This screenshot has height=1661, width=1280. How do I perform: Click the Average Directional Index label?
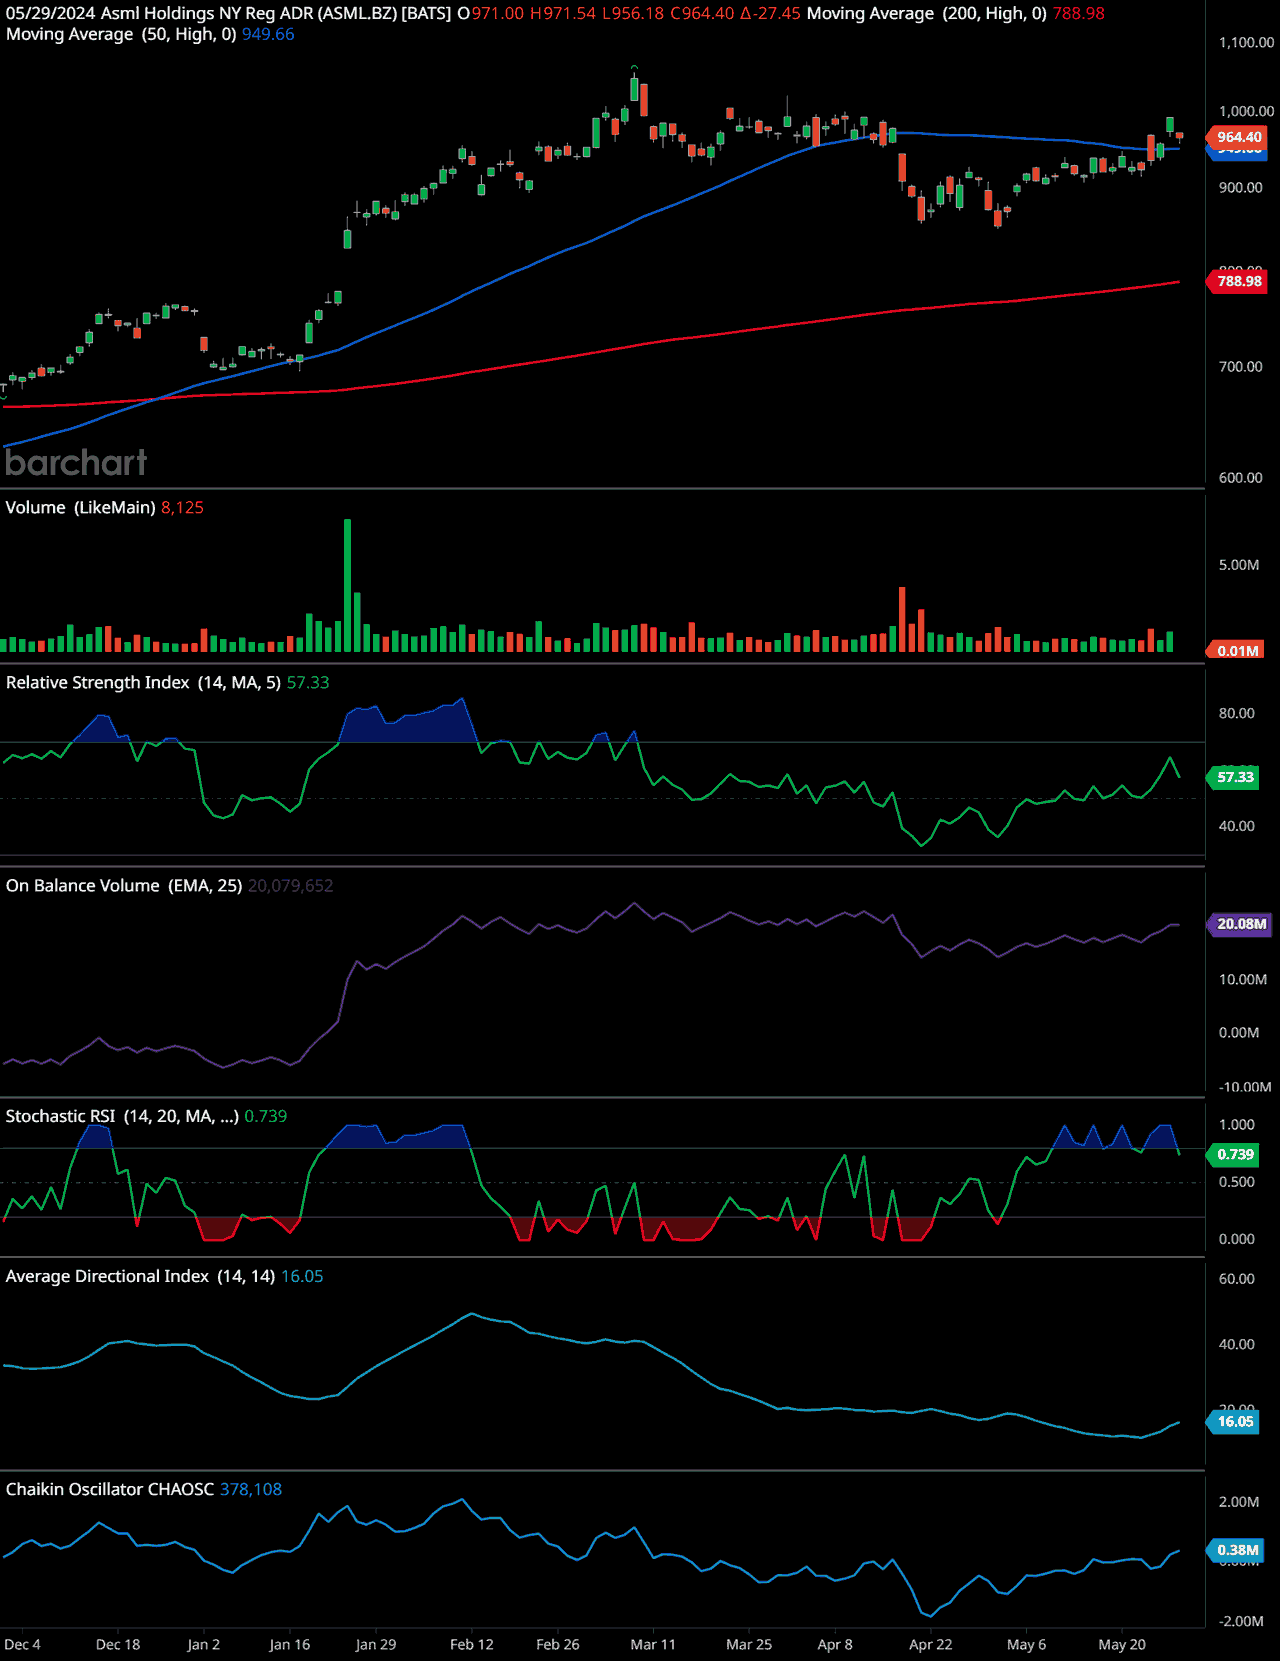pyautogui.click(x=107, y=1276)
